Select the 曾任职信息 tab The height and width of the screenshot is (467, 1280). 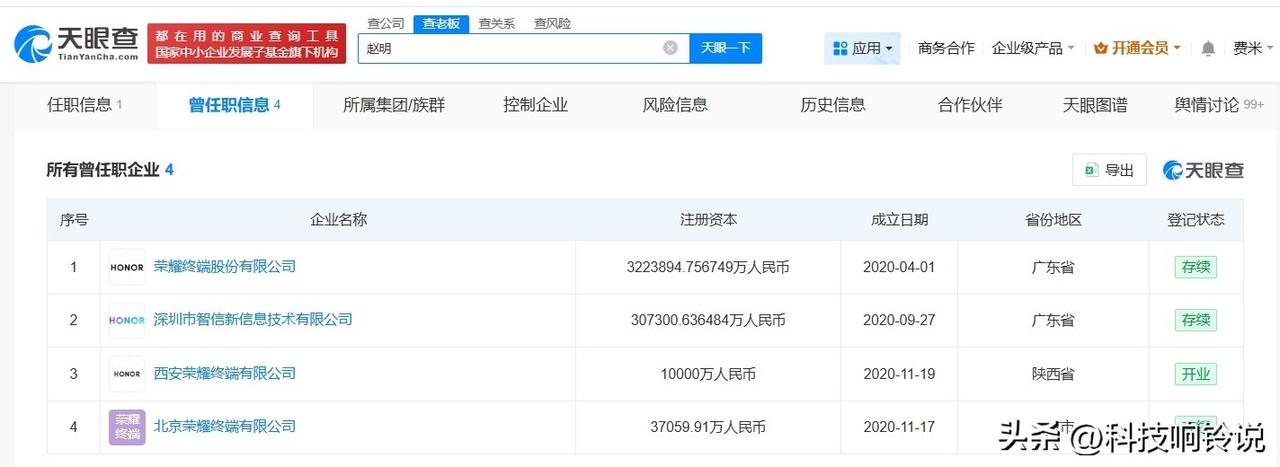pyautogui.click(x=234, y=105)
